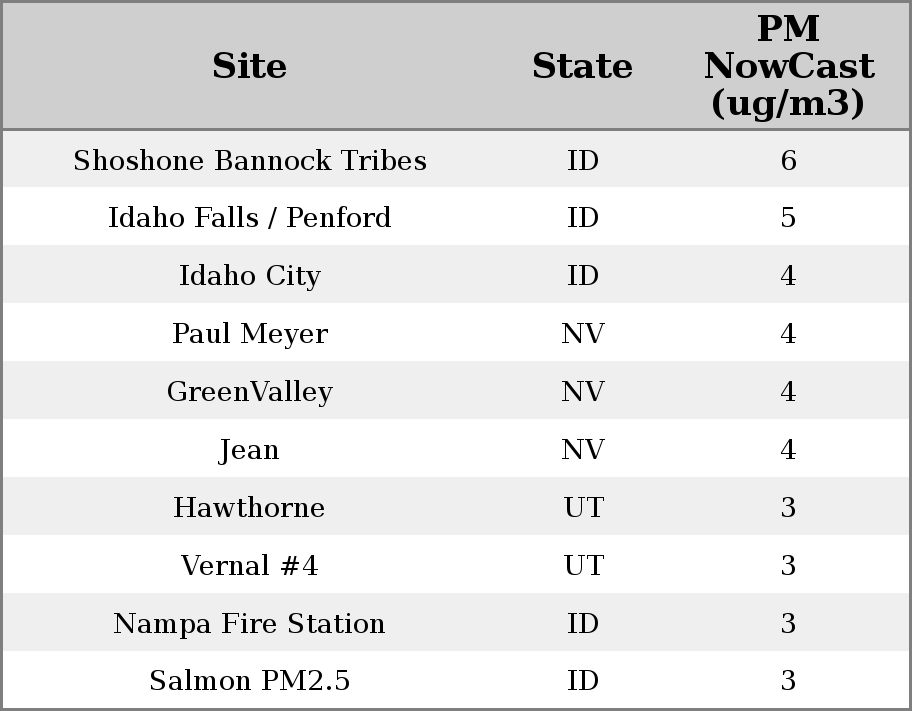Select the Paul Meyer site cell
The height and width of the screenshot is (711, 912).
click(250, 334)
